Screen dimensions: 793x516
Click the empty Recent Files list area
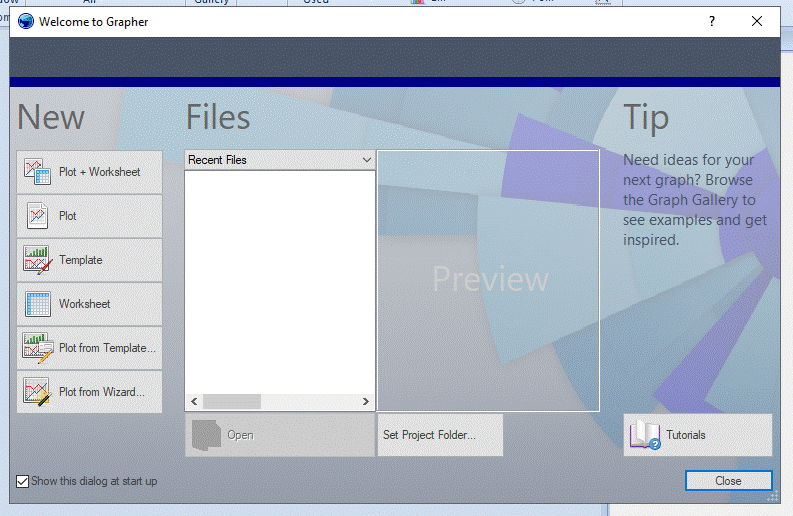click(280, 280)
